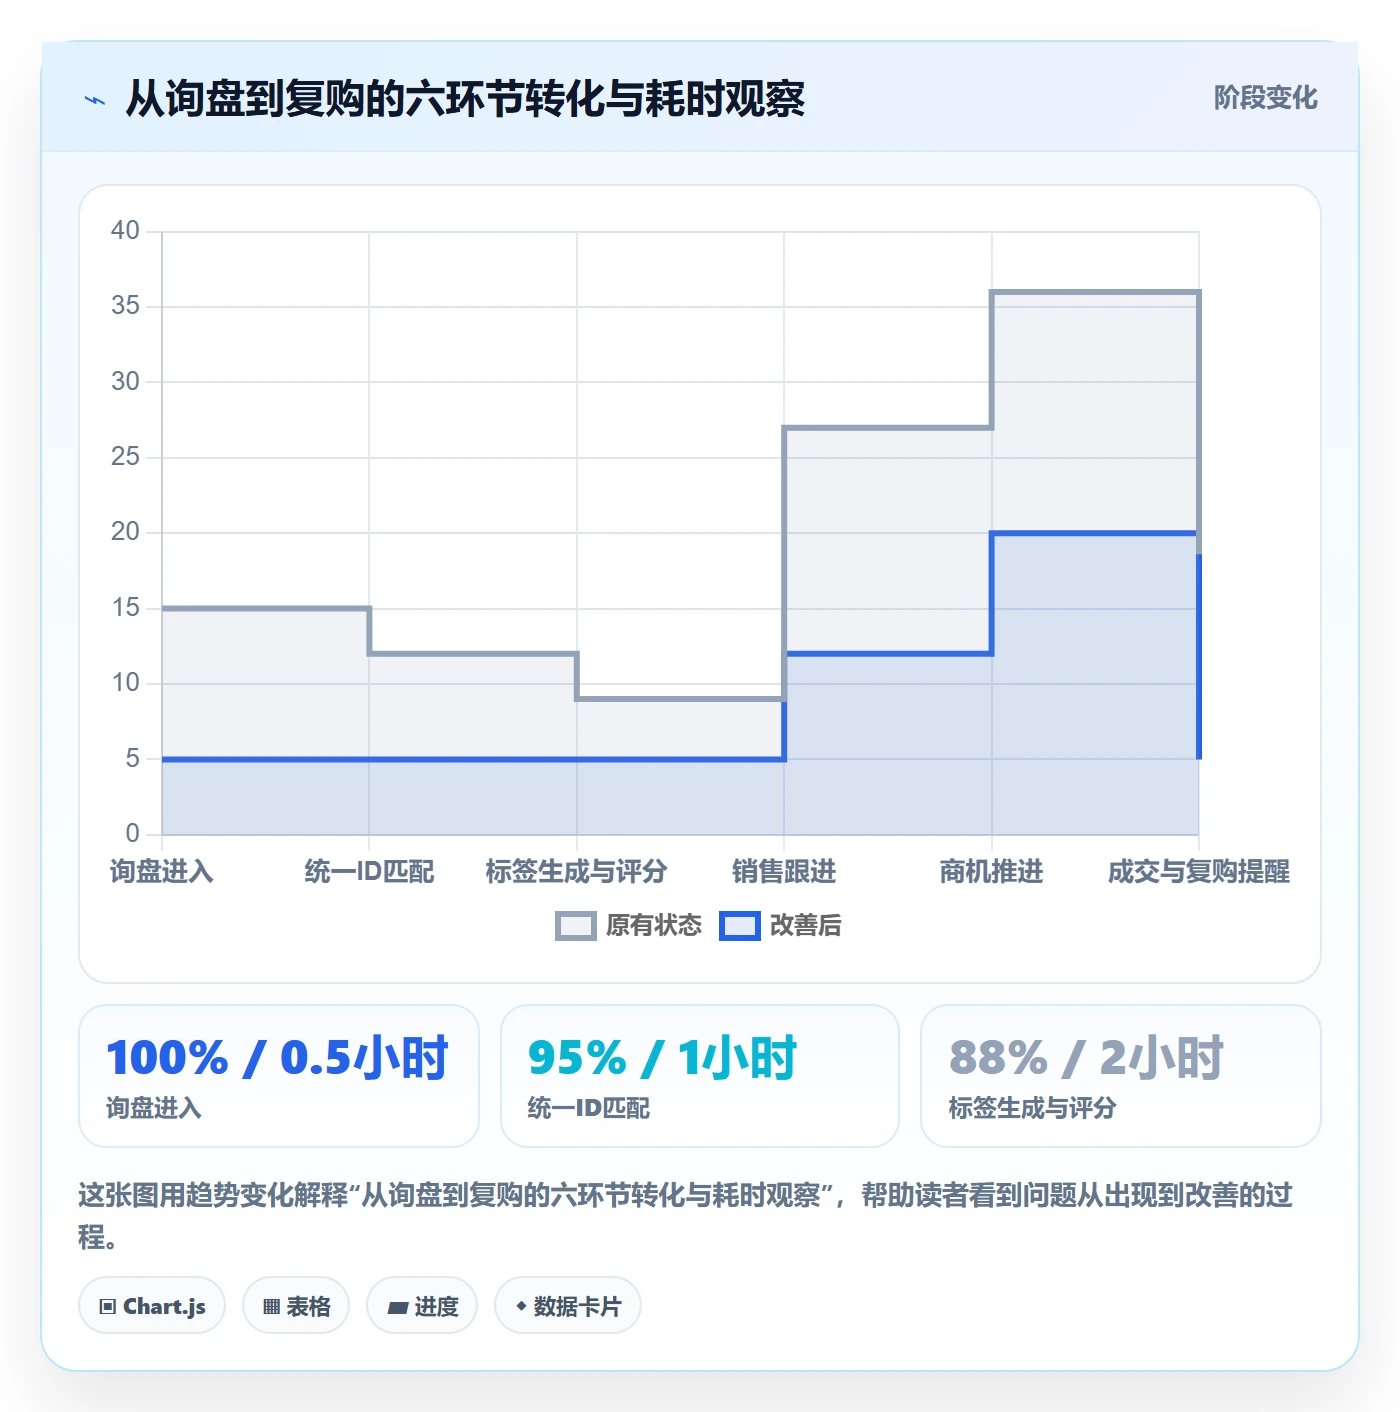Click the 阶段变化 label in header

pos(1265,98)
